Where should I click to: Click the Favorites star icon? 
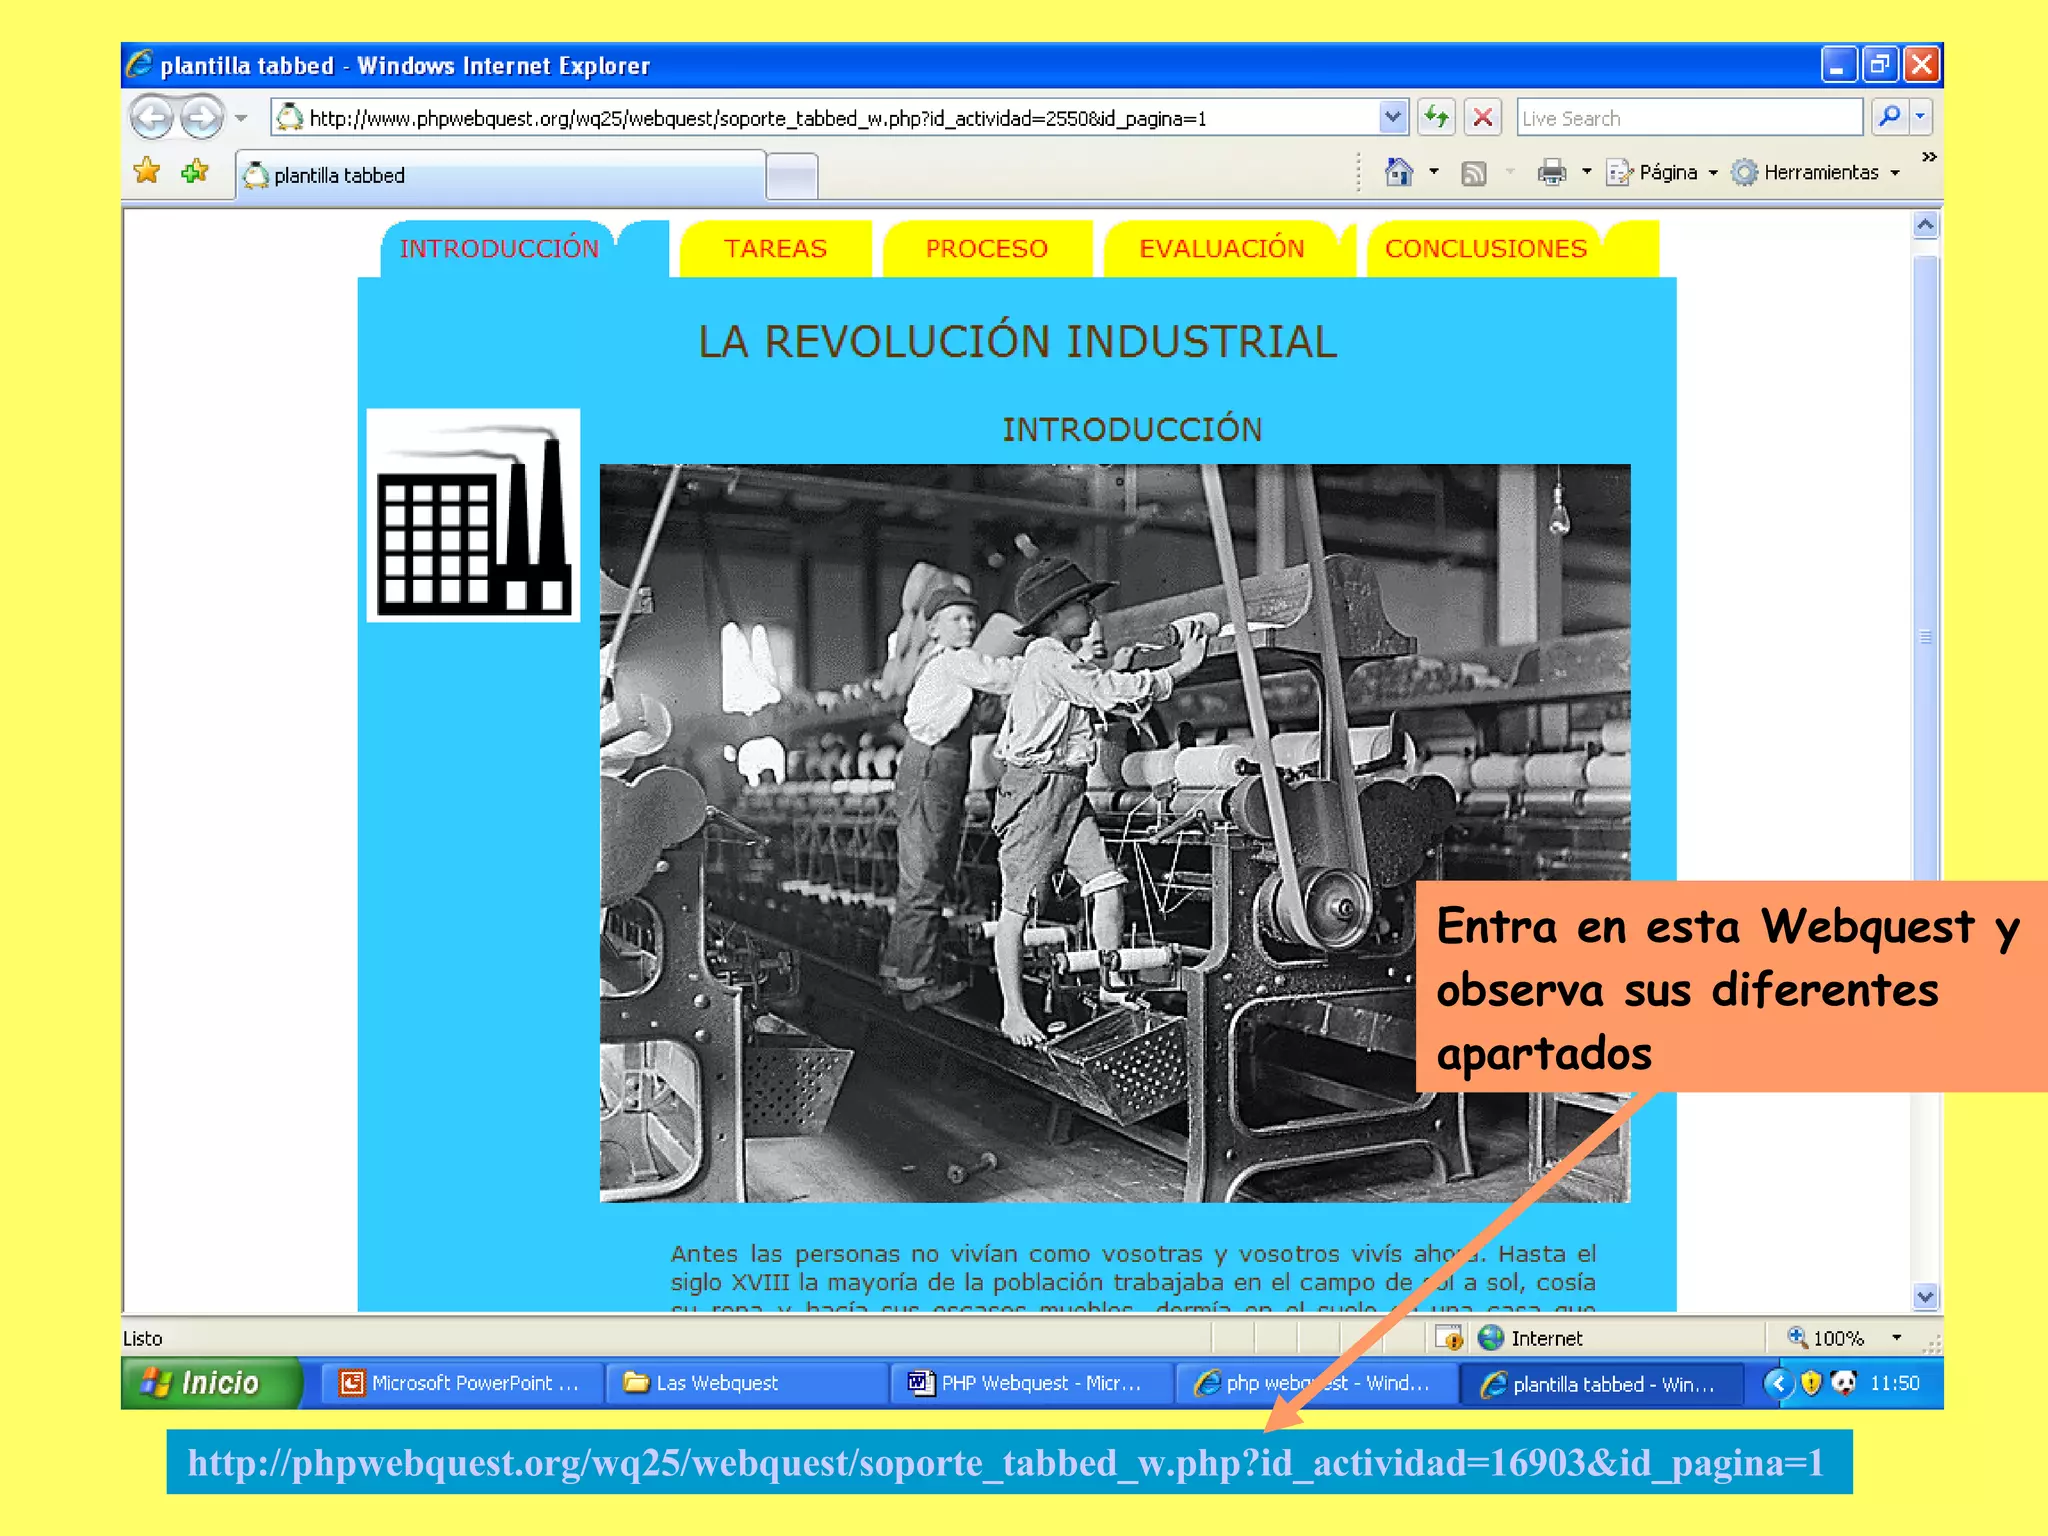point(147,171)
